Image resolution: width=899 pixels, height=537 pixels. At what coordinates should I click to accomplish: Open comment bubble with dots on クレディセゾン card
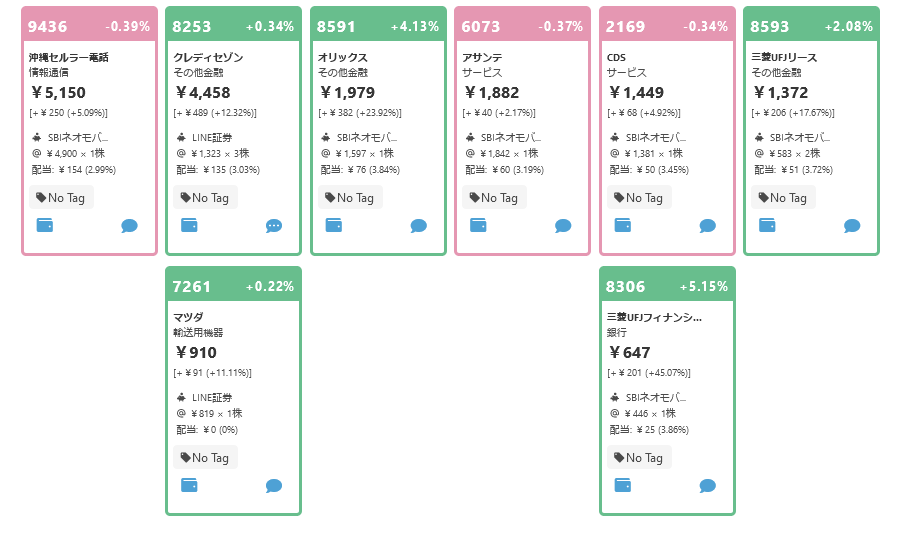pyautogui.click(x=274, y=226)
